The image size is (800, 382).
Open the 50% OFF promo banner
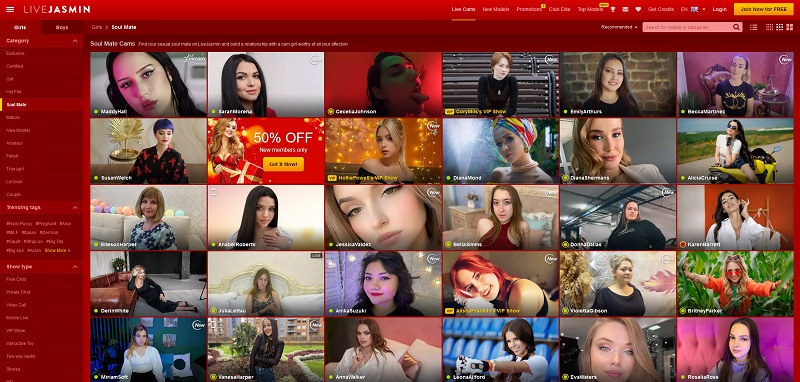click(266, 151)
